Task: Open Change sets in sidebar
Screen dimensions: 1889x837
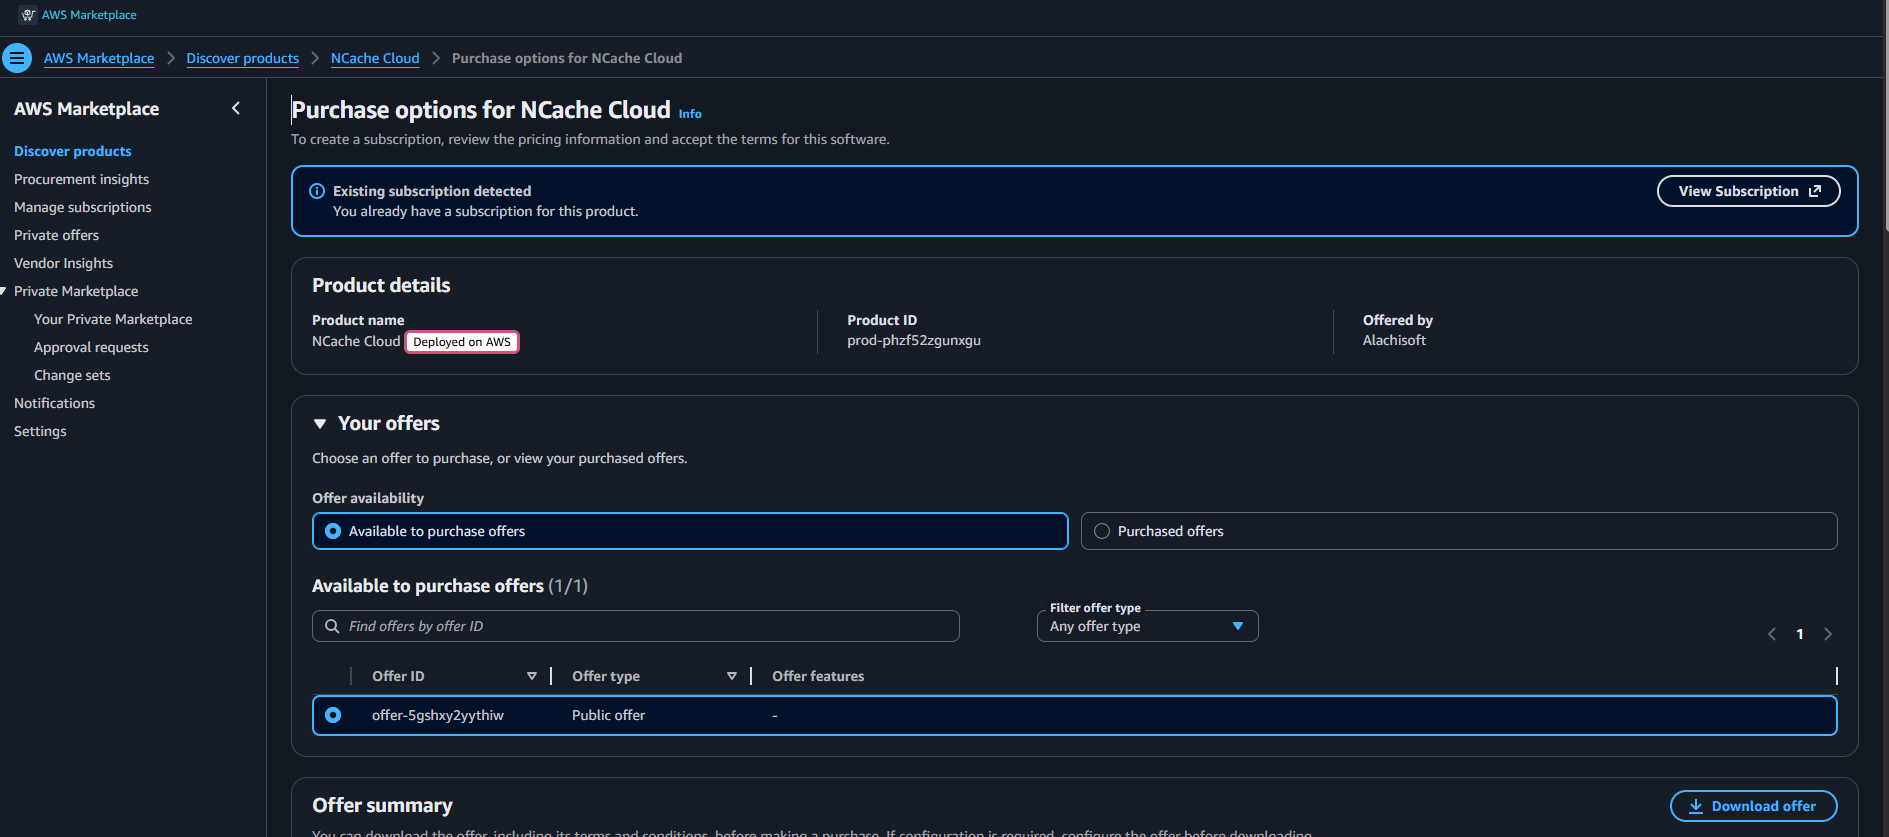Action: click(72, 375)
